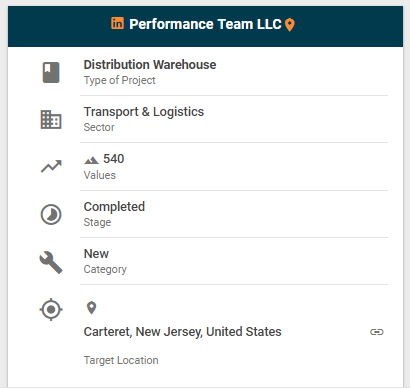Open the LinkedIn icon beside company name
Screen dimensions: 410x389
pos(117,23)
